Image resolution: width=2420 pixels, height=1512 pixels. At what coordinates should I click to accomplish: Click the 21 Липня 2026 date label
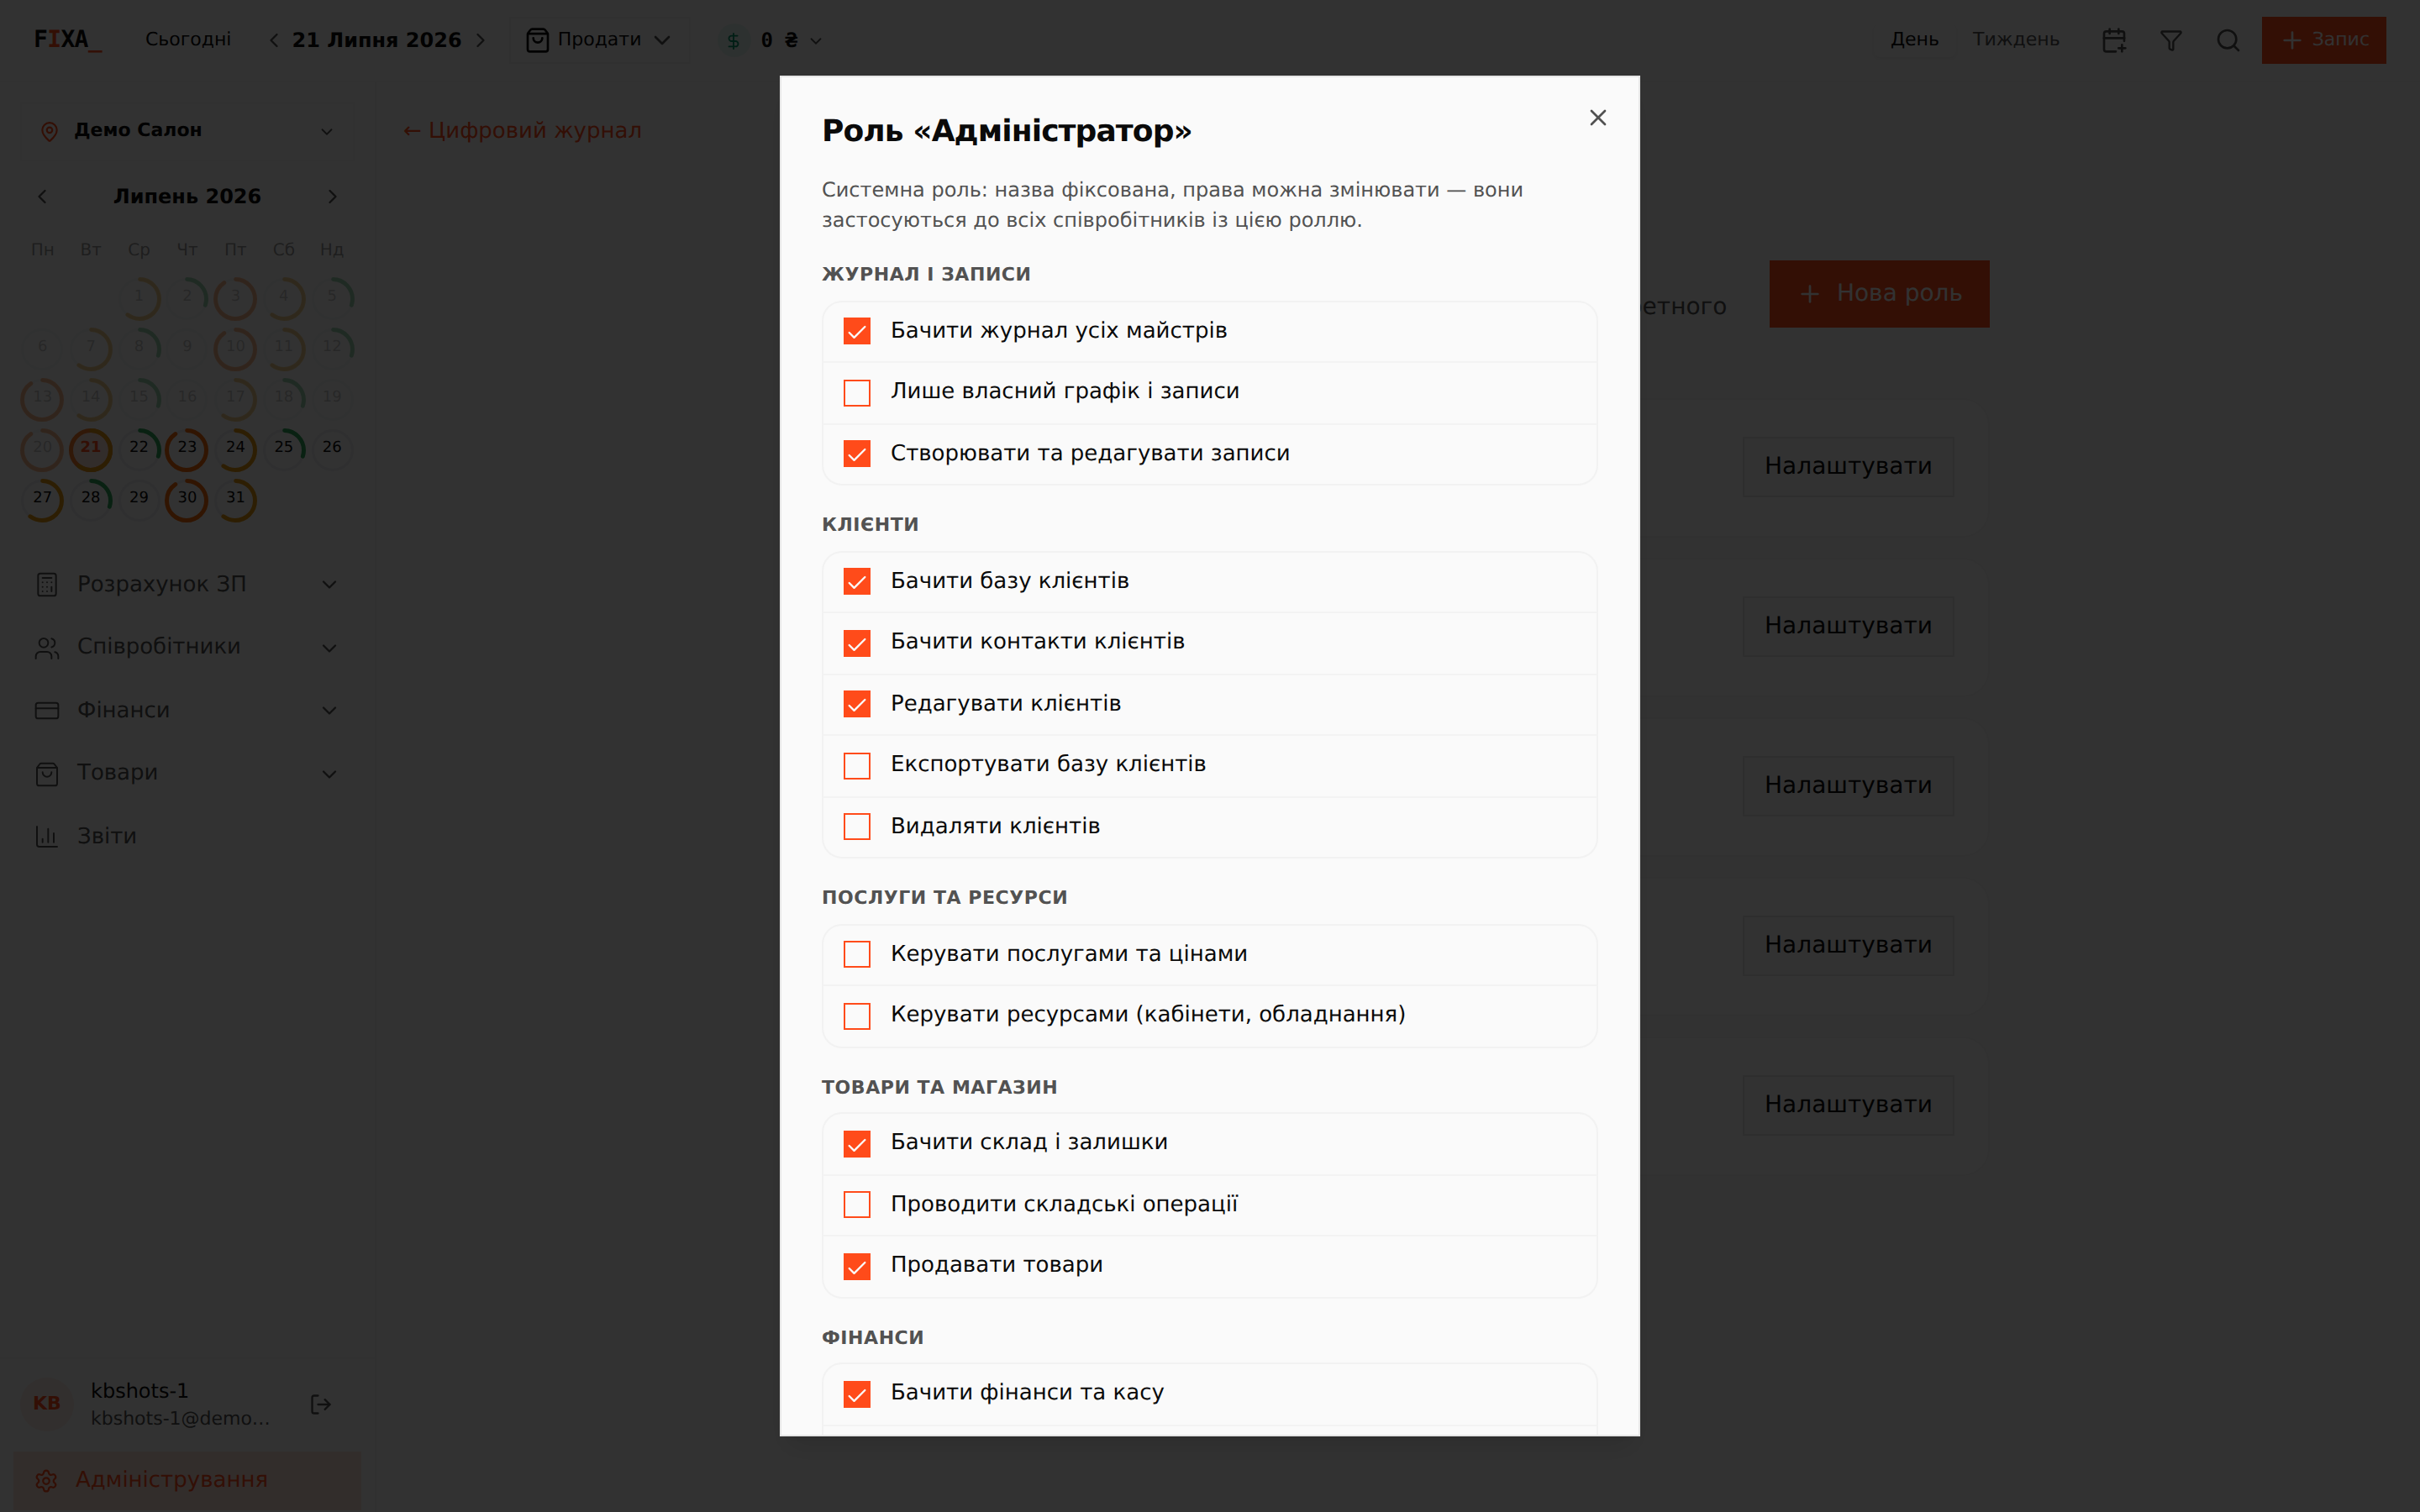click(x=377, y=40)
